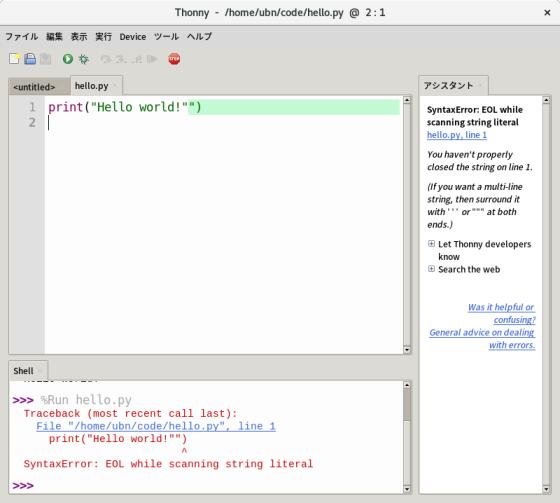Click the traceback File hello.py line 1 link
The width and height of the screenshot is (560, 503).
[156, 426]
